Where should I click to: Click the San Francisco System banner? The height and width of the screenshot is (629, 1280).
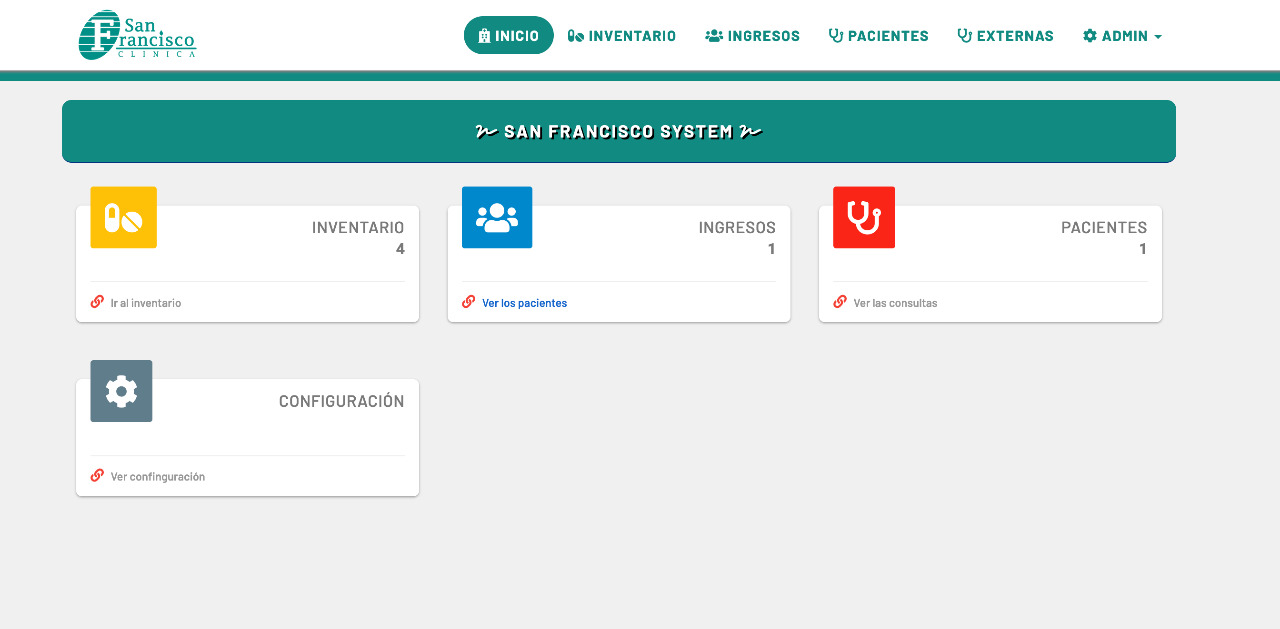618,131
